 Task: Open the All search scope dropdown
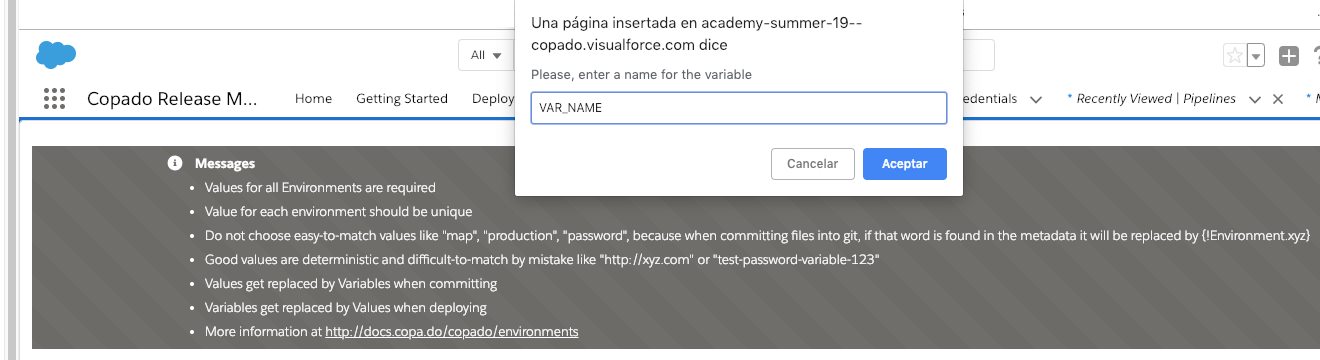click(x=486, y=55)
